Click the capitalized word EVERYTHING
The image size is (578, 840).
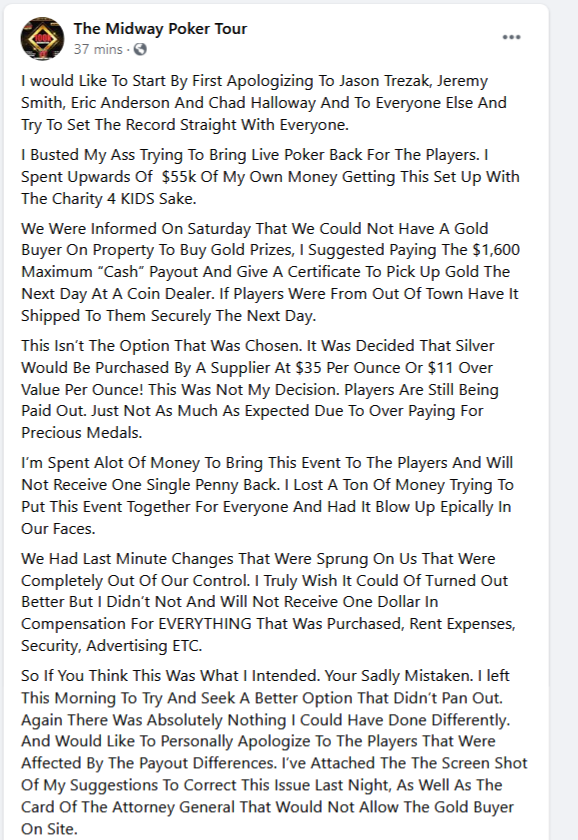tap(205, 624)
